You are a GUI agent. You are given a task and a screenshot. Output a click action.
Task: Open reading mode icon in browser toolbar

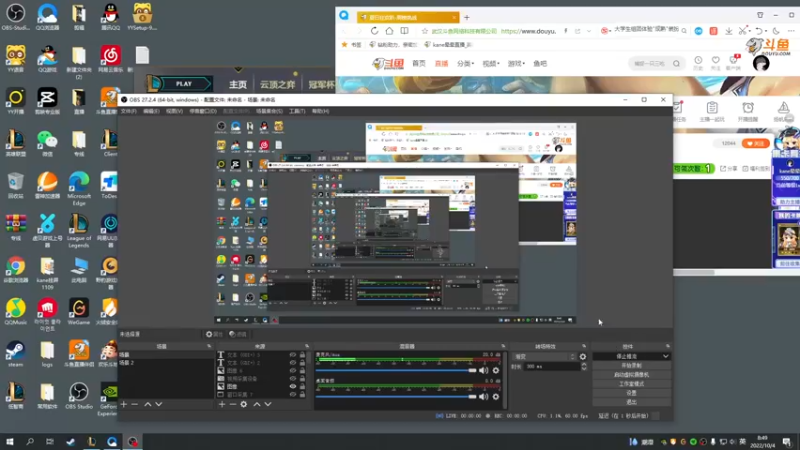pyautogui.click(x=404, y=31)
